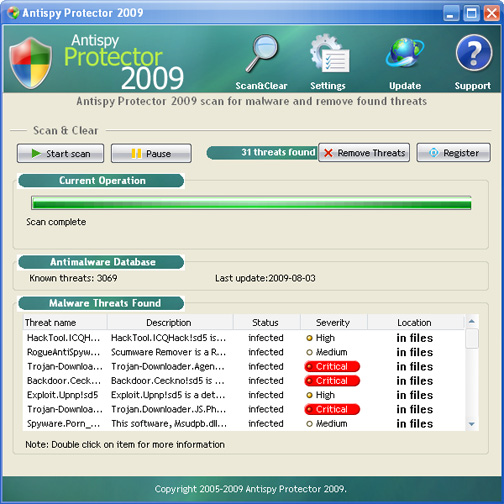Click Medium severity dot for RogueAntiSpyw row
Screen dimensions: 504x504
coord(309,352)
